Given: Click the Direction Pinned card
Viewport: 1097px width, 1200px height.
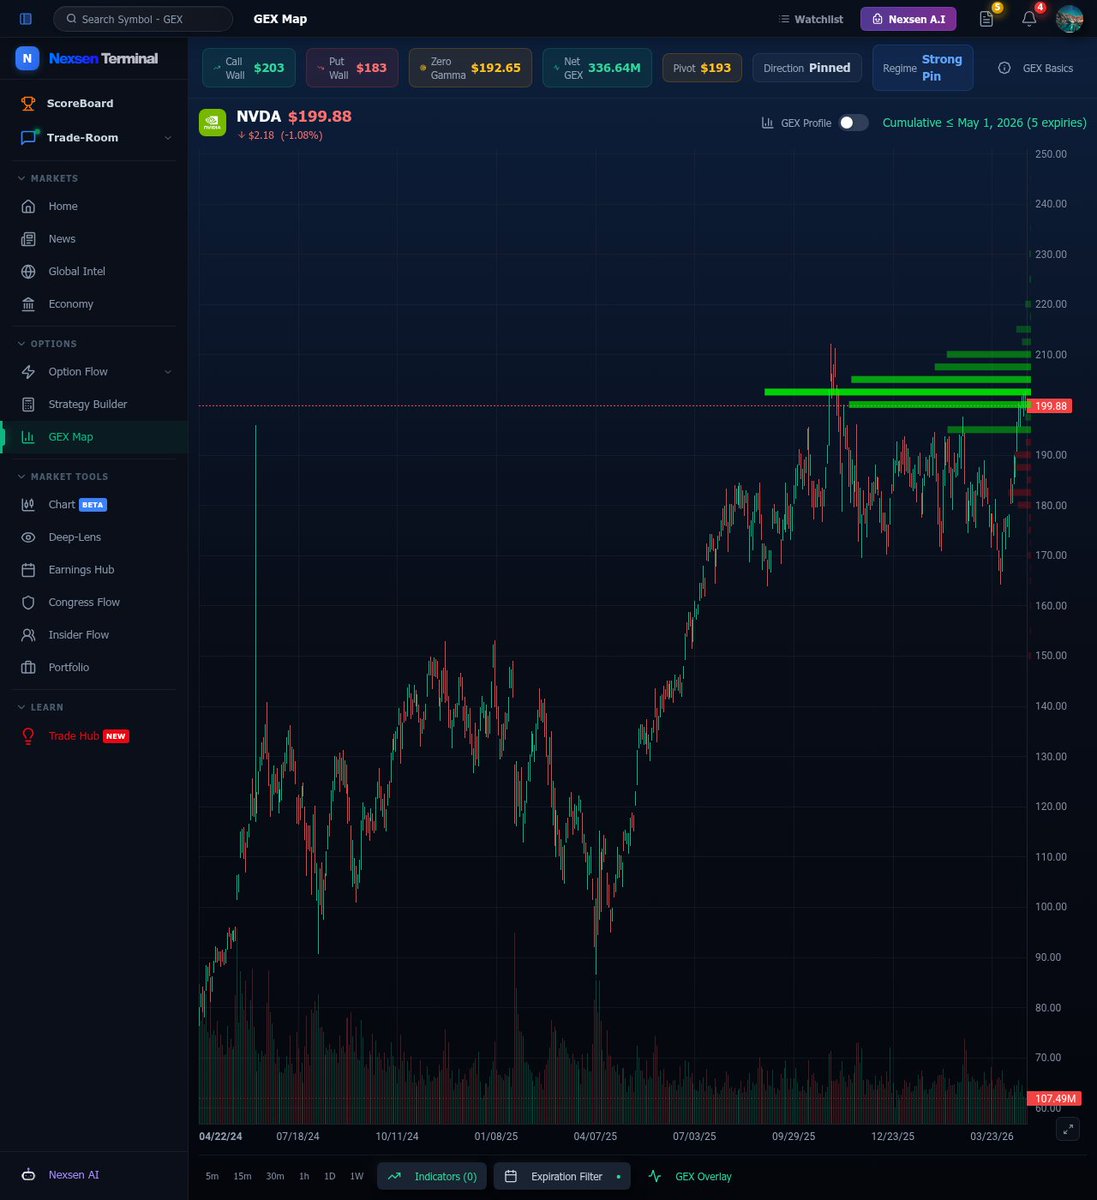Looking at the screenshot, I should tap(807, 68).
